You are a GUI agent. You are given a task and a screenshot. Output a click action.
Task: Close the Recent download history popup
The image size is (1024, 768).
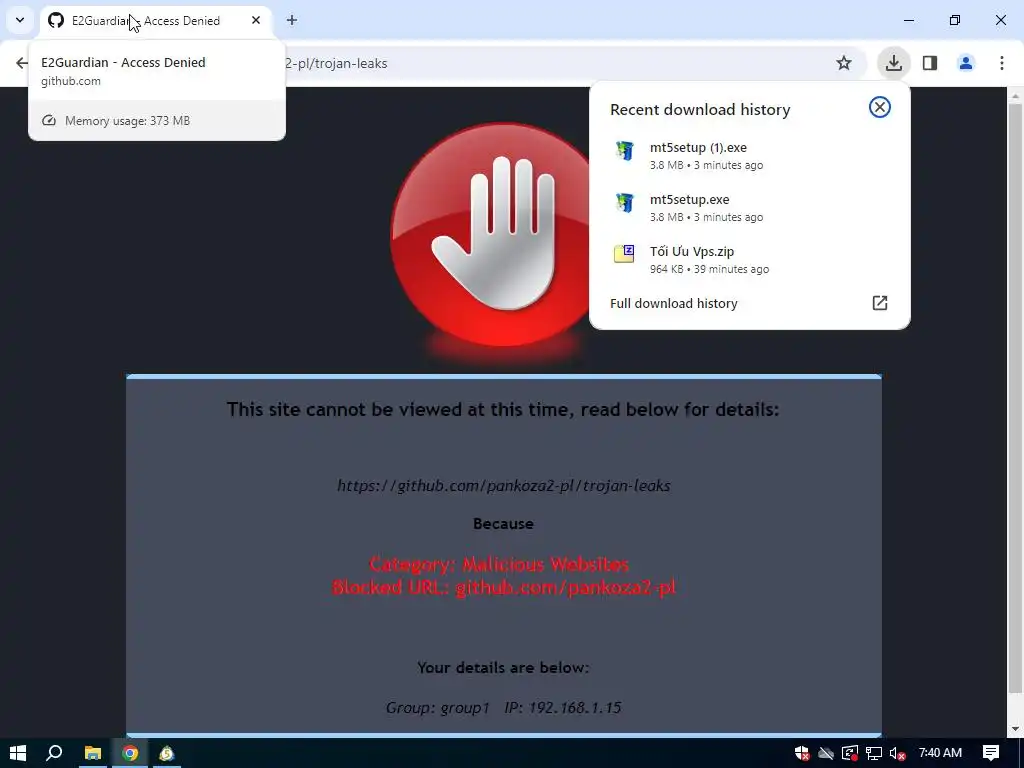(x=880, y=107)
